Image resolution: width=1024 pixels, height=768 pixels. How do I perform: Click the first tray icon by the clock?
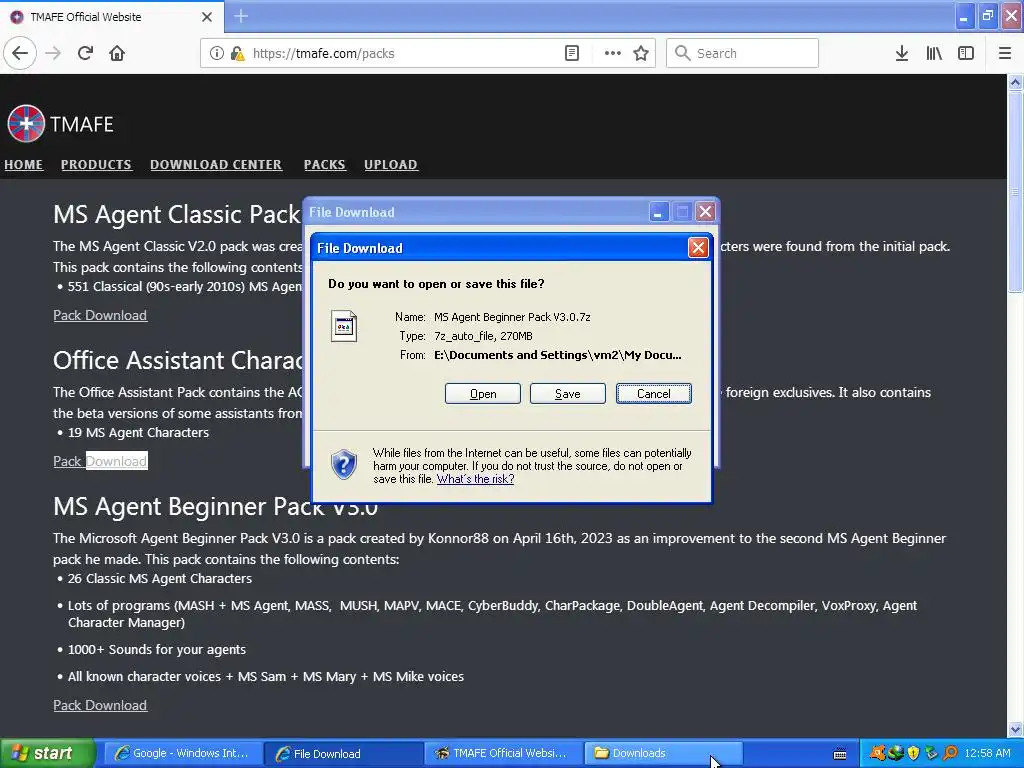[877, 753]
